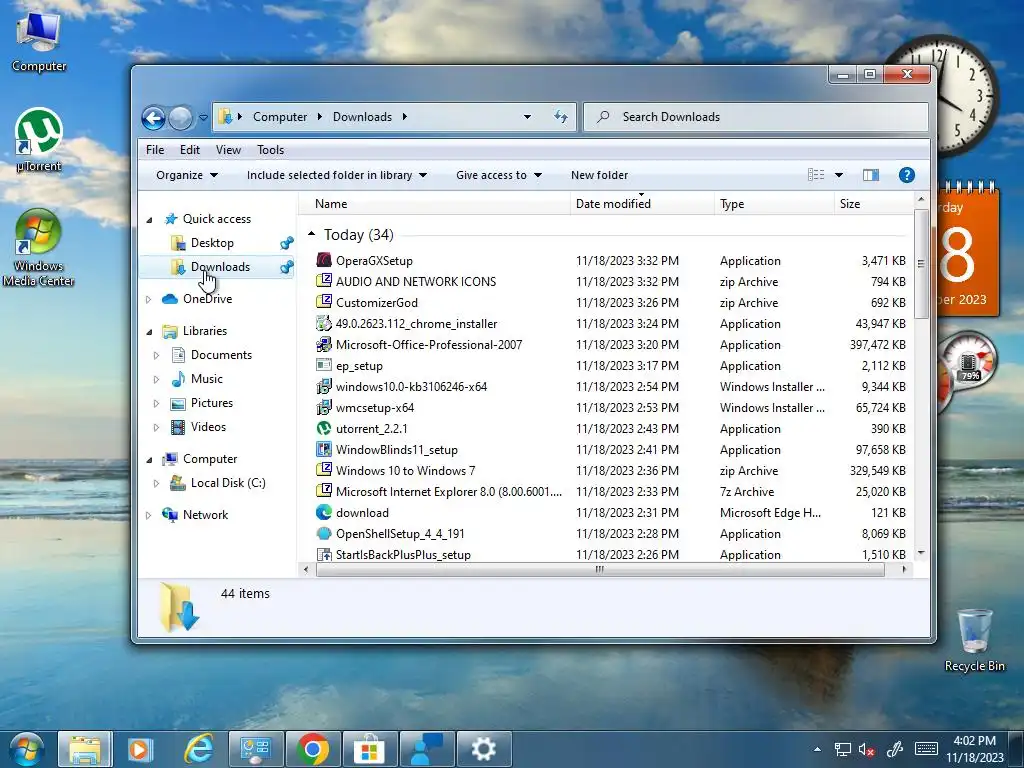Open the Give access to dropdown
The width and height of the screenshot is (1024, 768).
[x=499, y=175]
